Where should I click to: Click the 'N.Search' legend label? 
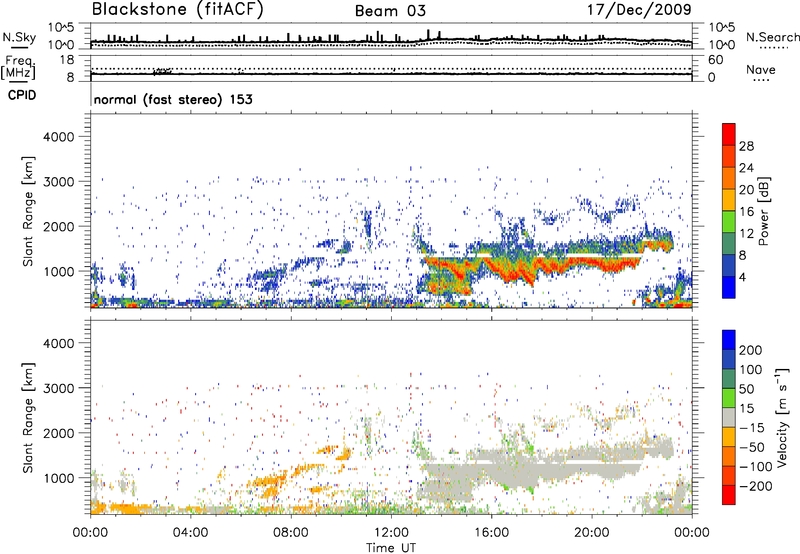[x=772, y=37]
